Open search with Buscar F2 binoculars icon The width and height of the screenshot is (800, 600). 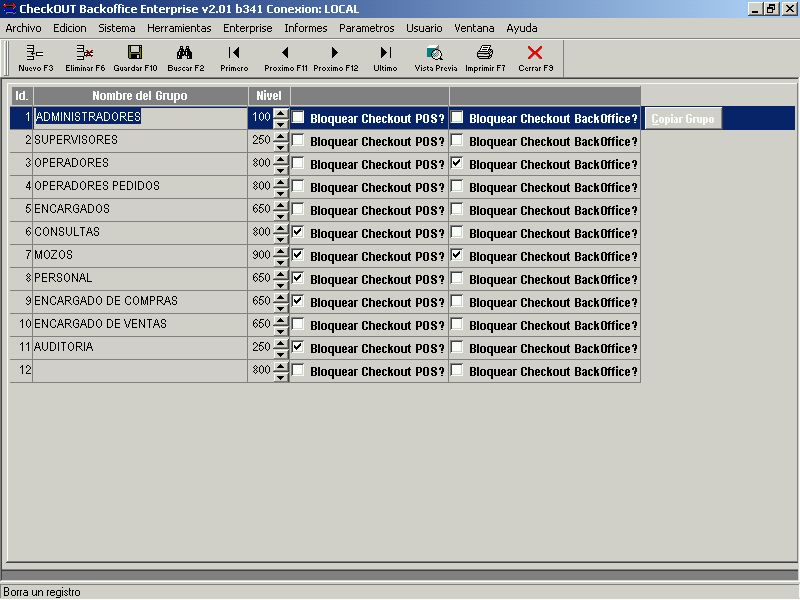click(x=185, y=58)
